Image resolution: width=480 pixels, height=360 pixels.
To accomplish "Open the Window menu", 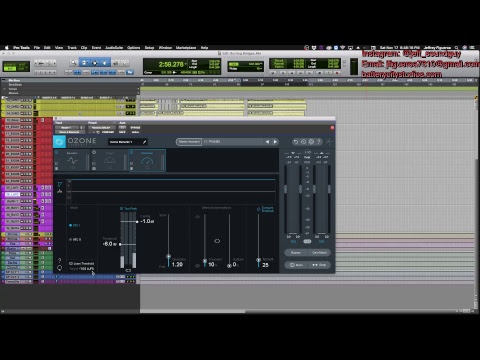I will click(x=165, y=48).
